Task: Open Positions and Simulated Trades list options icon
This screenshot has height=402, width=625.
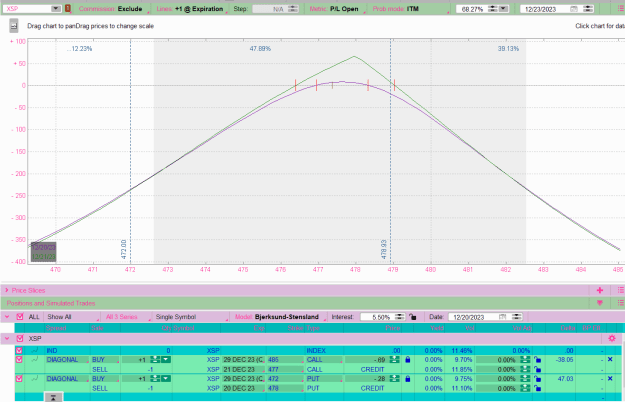Action: coord(621,303)
